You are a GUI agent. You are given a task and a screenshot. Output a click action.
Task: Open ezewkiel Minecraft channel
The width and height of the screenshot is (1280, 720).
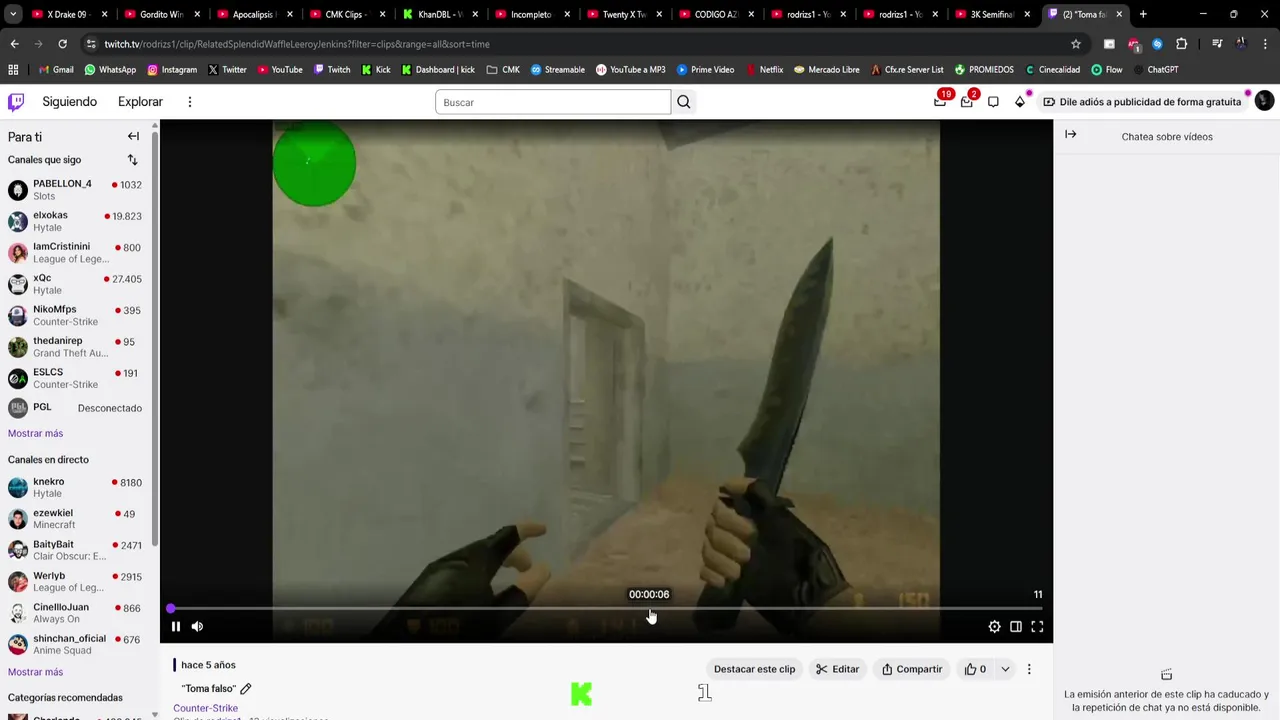click(75, 519)
